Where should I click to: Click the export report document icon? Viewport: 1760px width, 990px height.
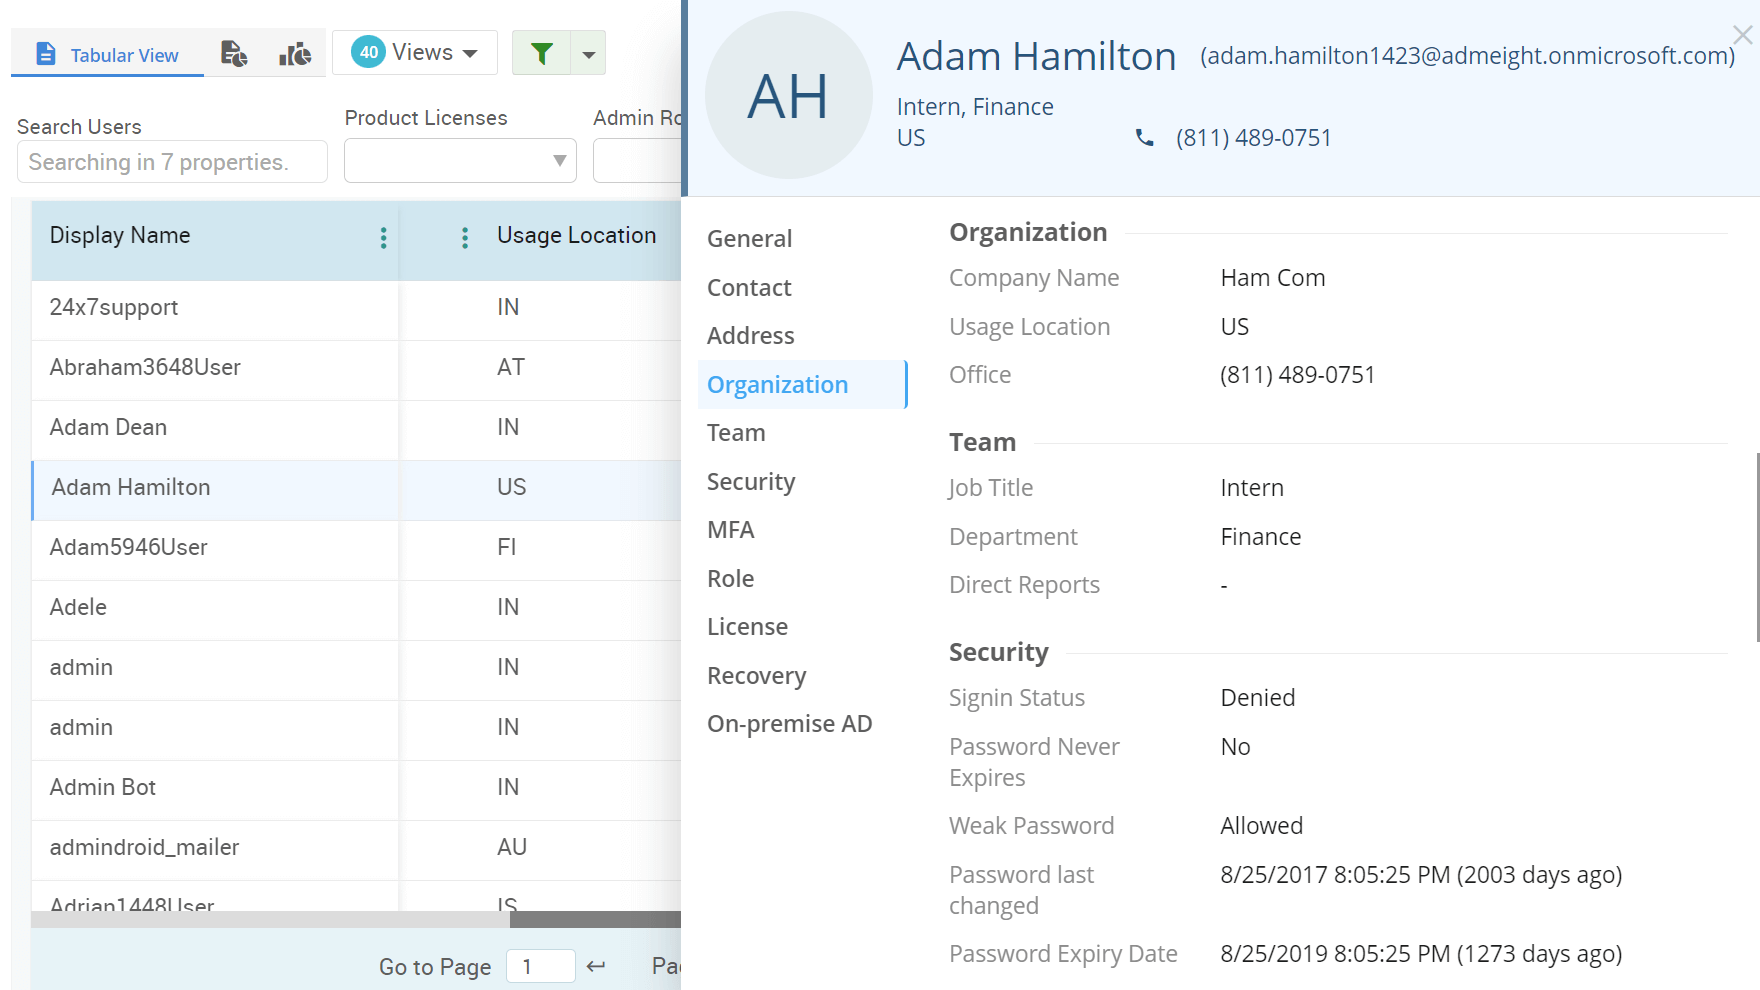click(234, 53)
